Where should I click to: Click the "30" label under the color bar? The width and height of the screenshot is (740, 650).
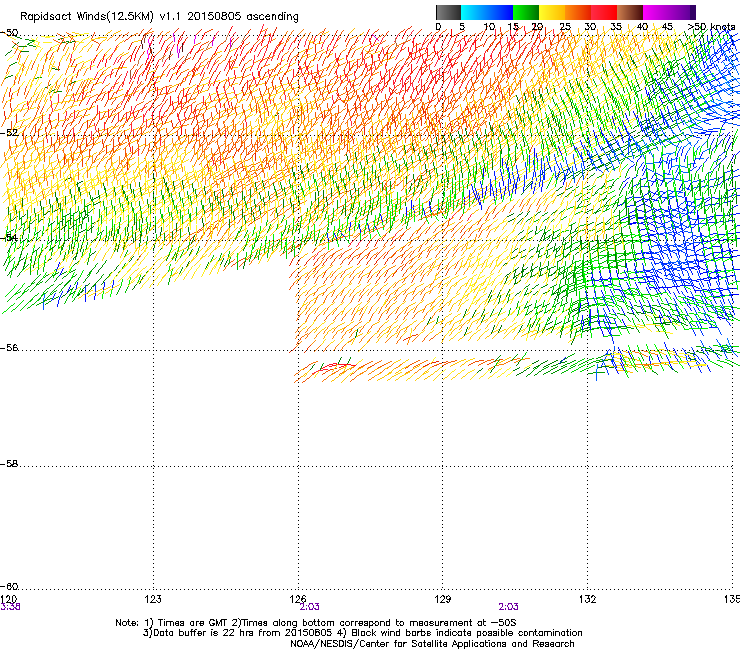(590, 27)
